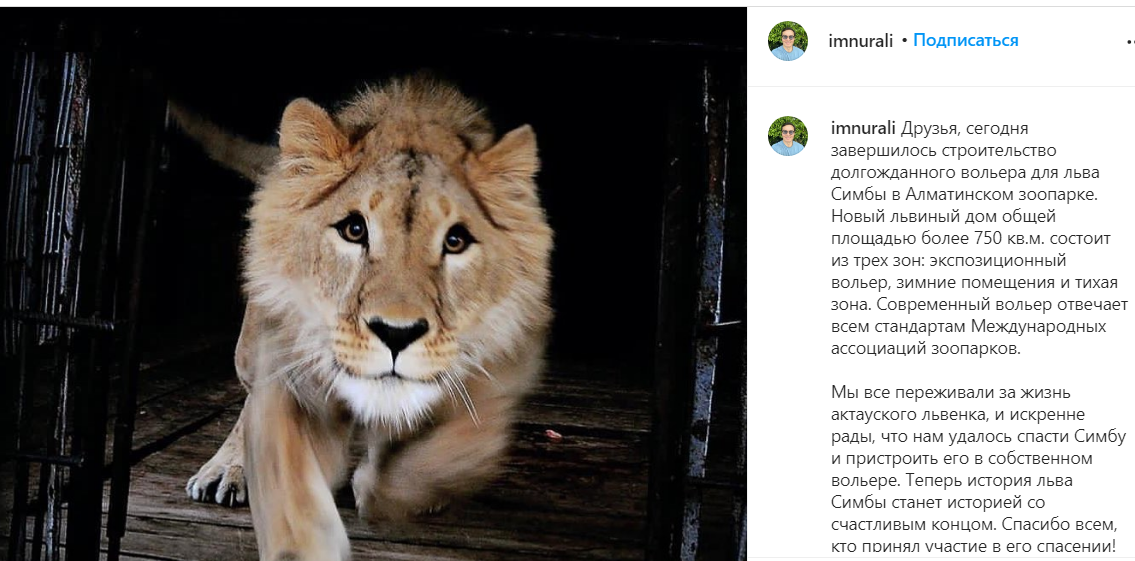The height and width of the screenshot is (561, 1135).
Task: Open the more options dots menu
Action: pos(1130,42)
